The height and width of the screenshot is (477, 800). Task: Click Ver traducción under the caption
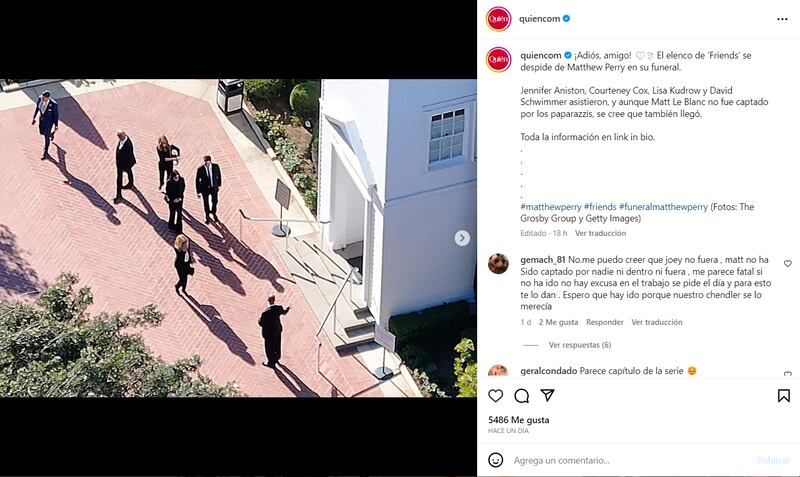(x=600, y=233)
